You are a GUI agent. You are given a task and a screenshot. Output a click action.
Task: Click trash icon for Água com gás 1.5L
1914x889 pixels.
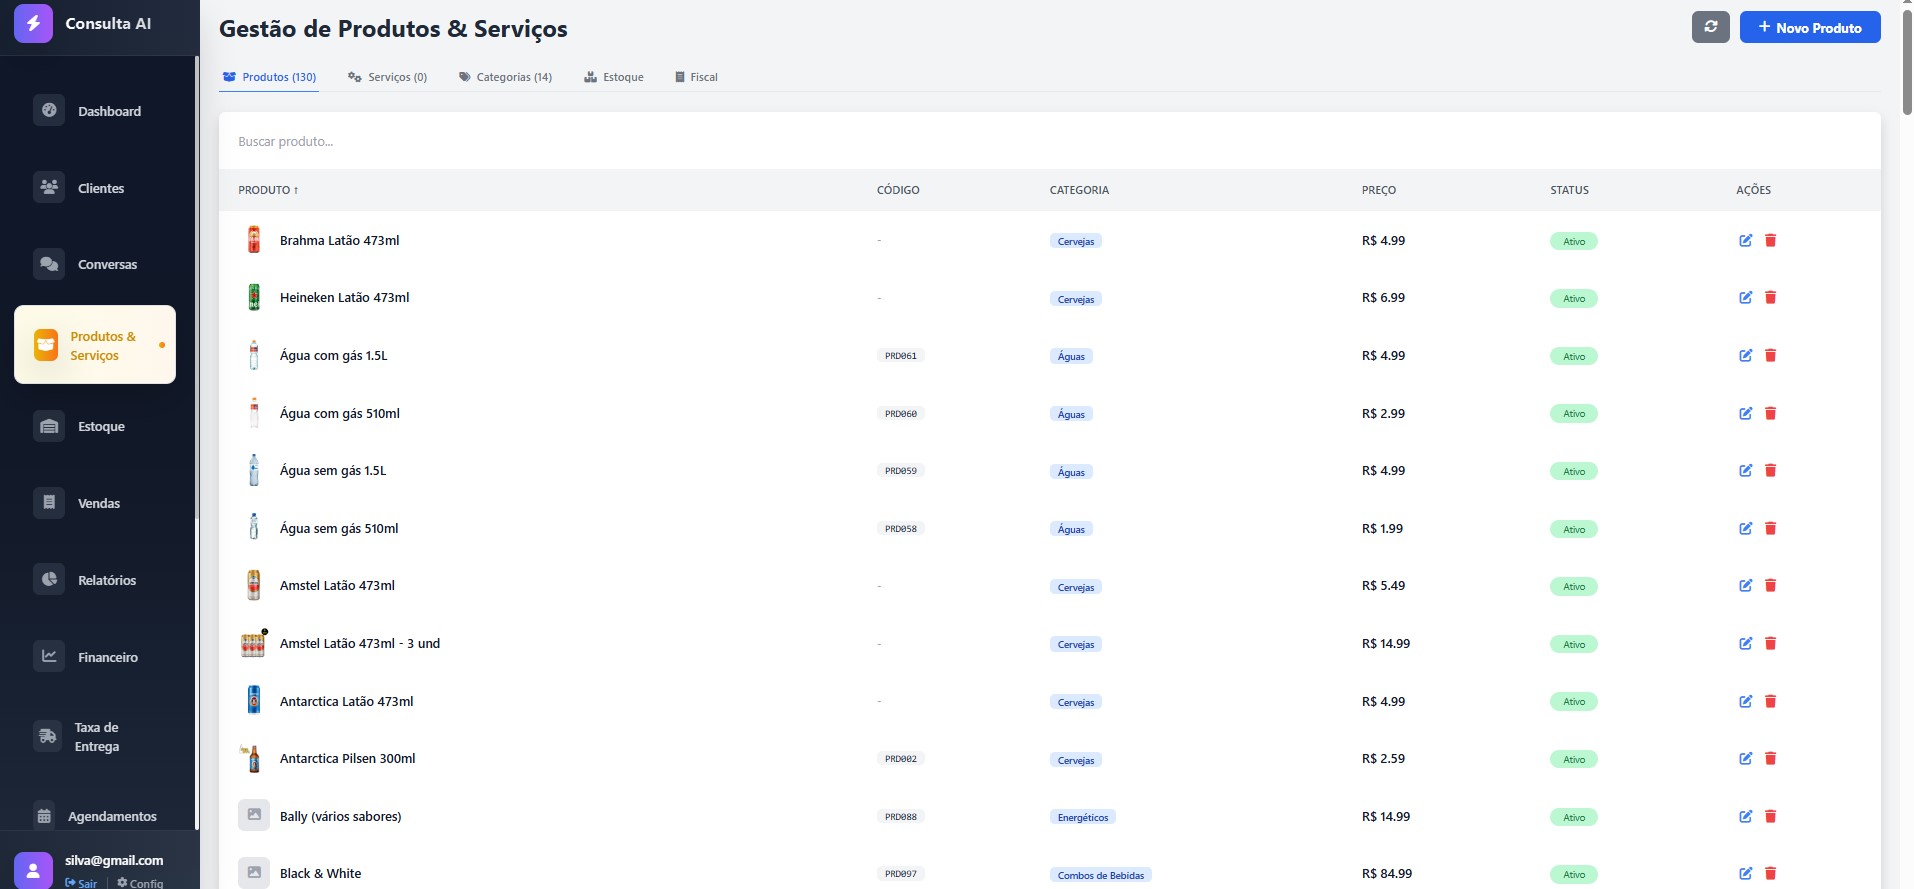pyautogui.click(x=1770, y=356)
